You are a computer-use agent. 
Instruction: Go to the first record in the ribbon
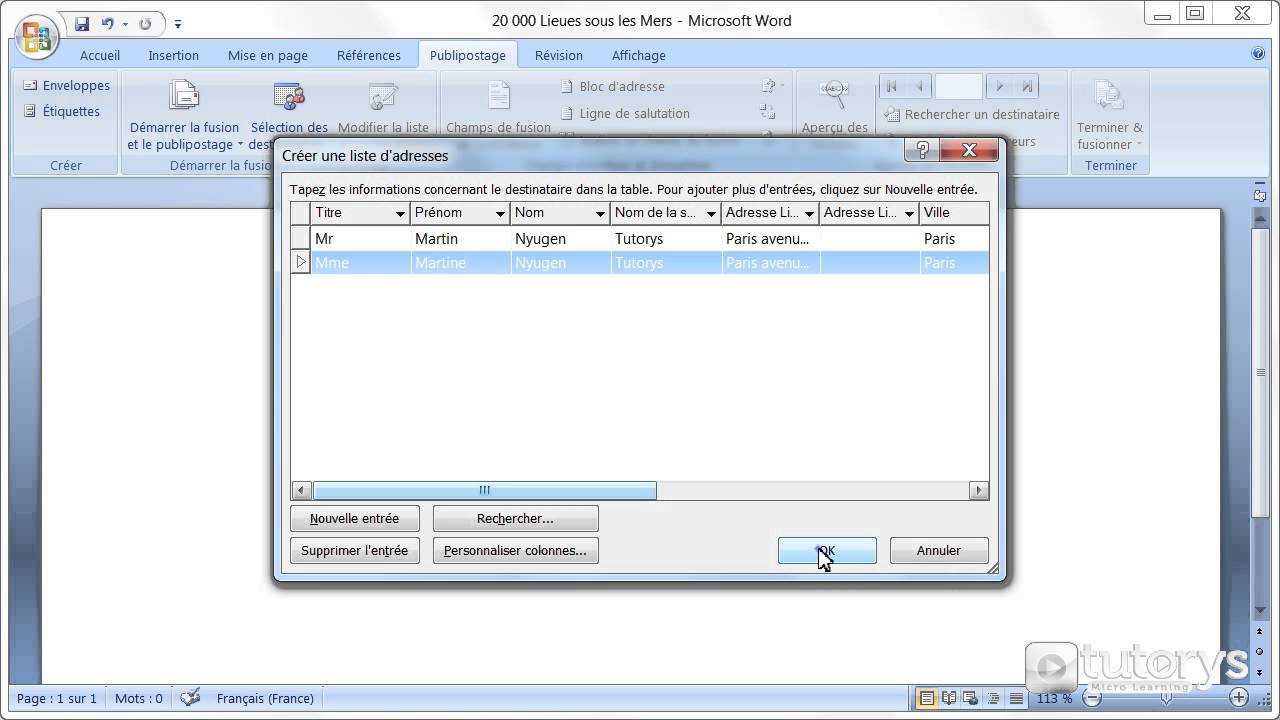coord(891,87)
